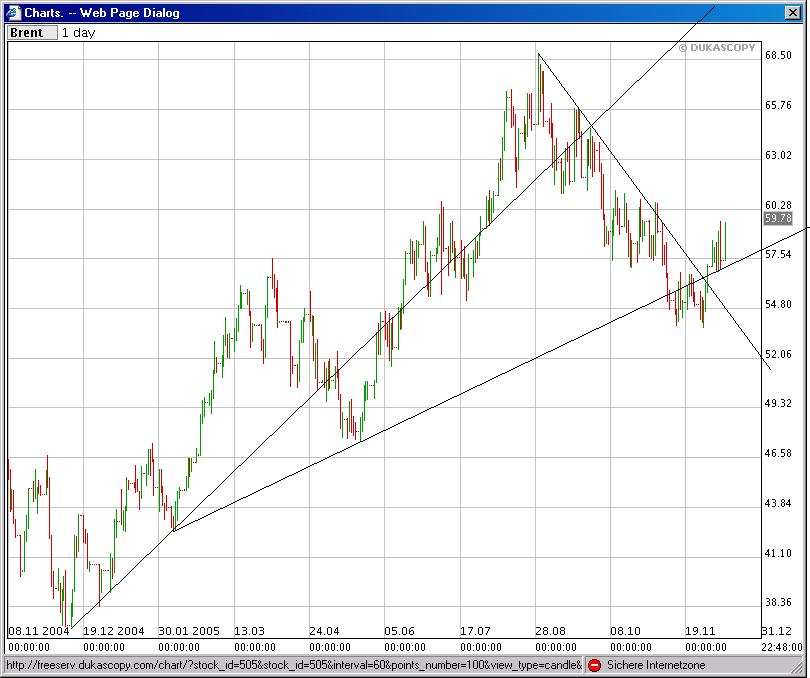810x678 pixels.
Task: Click the 24.04 date axis label
Action: 324,631
